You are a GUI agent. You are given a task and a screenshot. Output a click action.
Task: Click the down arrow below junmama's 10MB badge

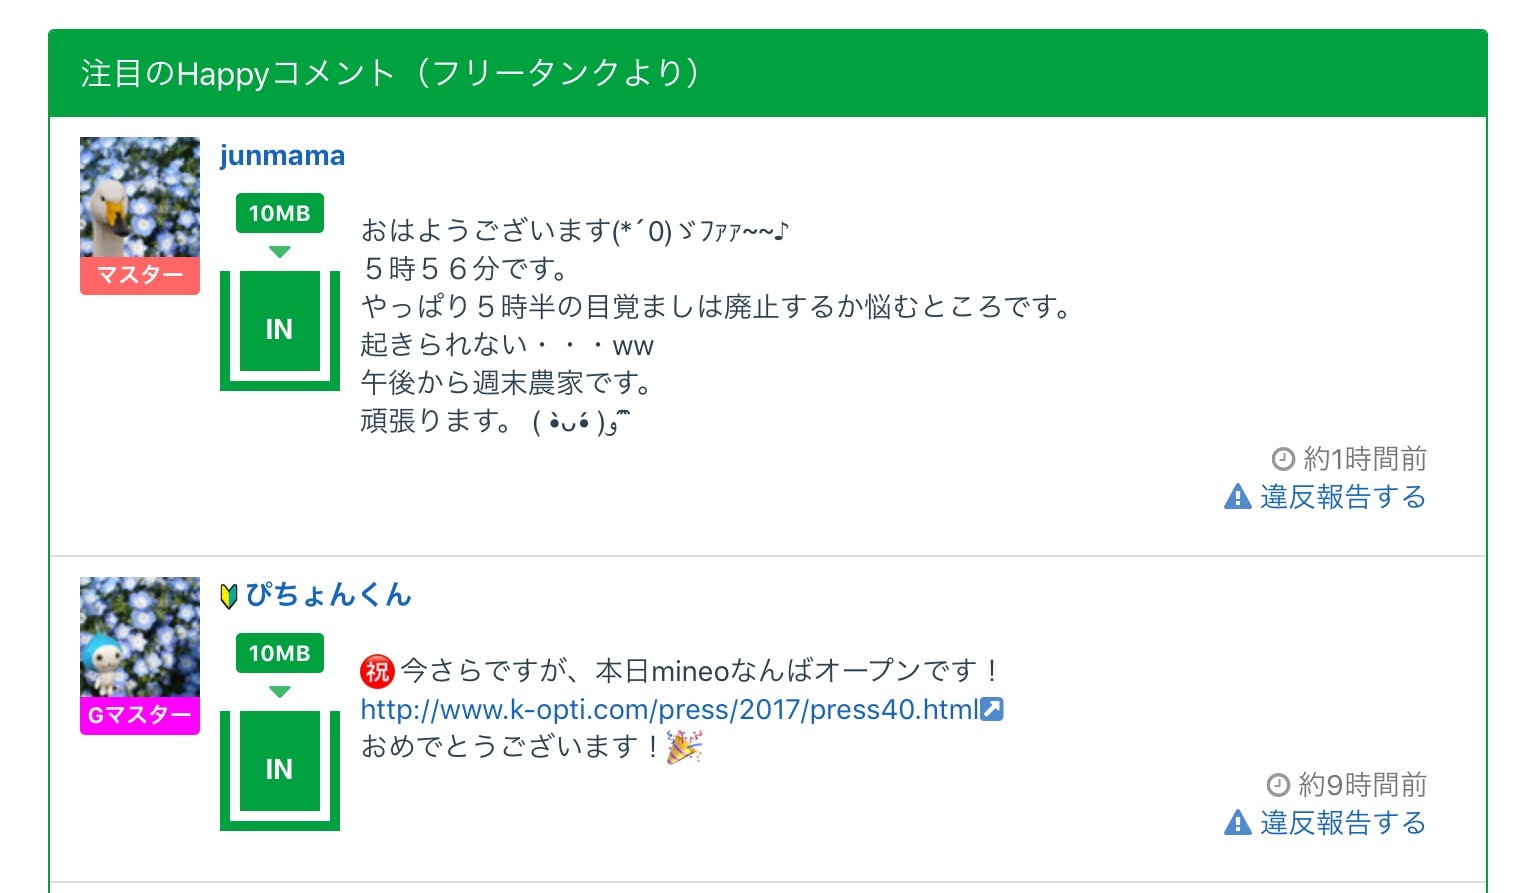tap(280, 252)
